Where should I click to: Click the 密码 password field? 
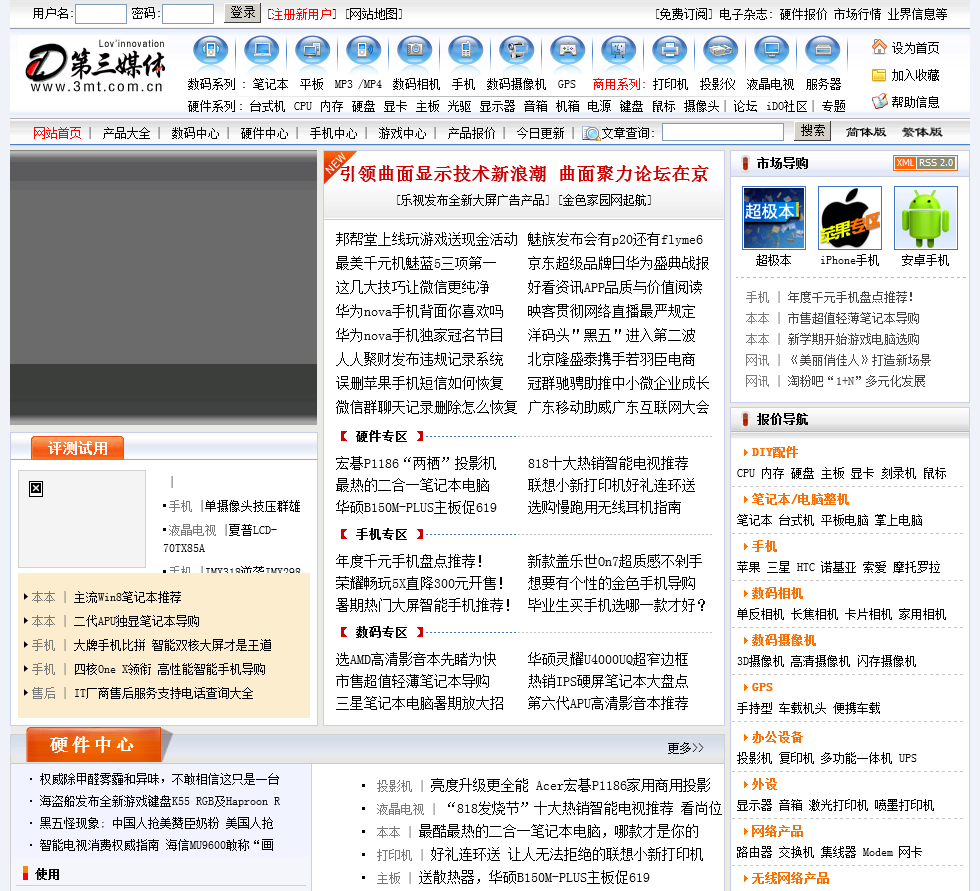coord(188,14)
